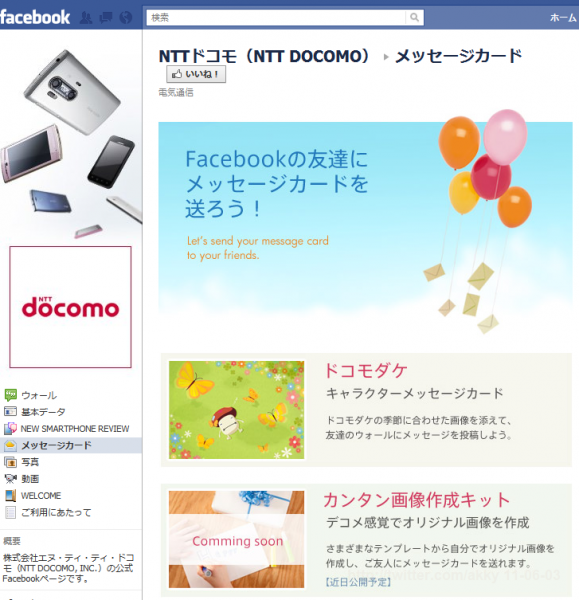Click the search magnifier icon

tap(414, 17)
